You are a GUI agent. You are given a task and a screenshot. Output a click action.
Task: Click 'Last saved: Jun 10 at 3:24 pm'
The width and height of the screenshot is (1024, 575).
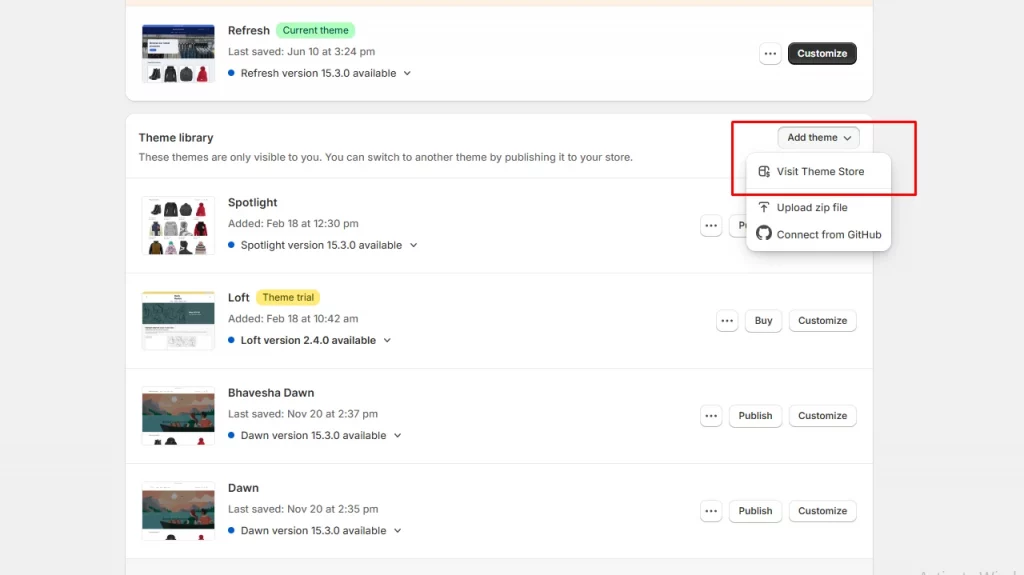(x=302, y=52)
